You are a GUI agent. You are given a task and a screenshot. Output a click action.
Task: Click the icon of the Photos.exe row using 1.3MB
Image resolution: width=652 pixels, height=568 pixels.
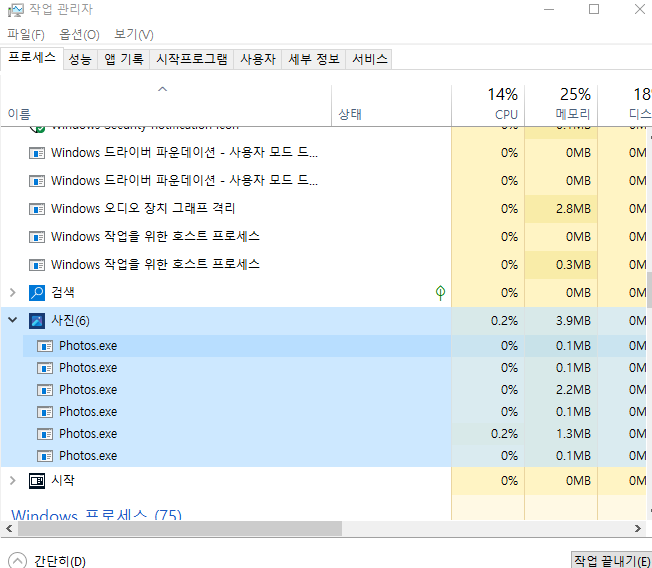pyautogui.click(x=45, y=434)
